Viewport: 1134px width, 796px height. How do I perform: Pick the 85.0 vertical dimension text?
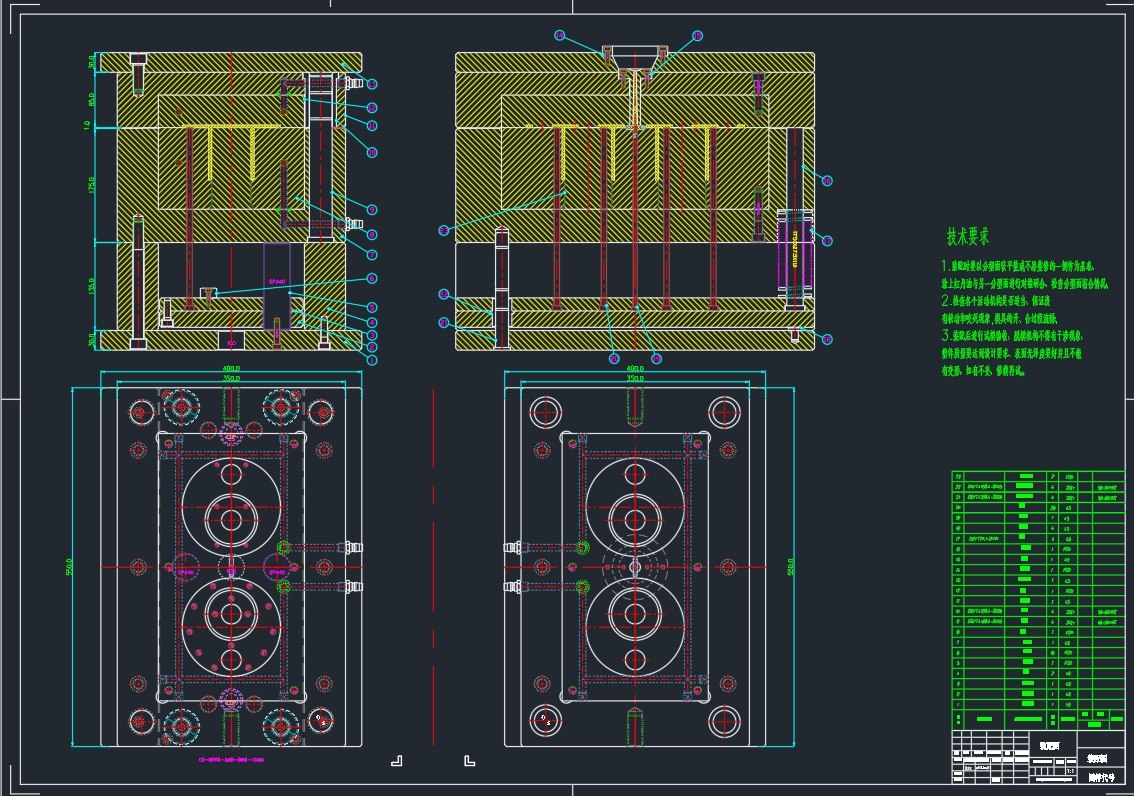coord(91,98)
